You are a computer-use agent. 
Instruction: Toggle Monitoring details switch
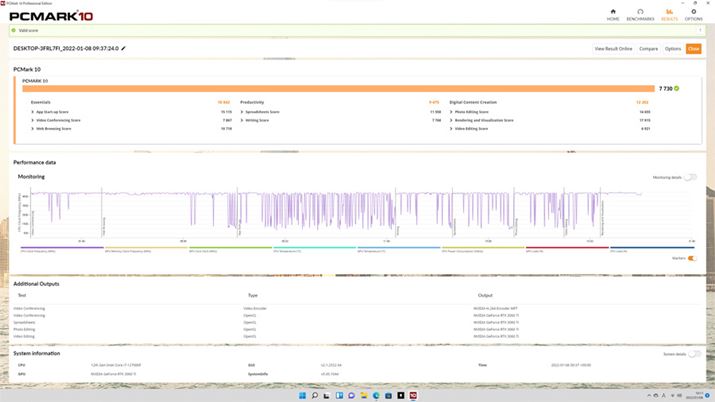[690, 177]
